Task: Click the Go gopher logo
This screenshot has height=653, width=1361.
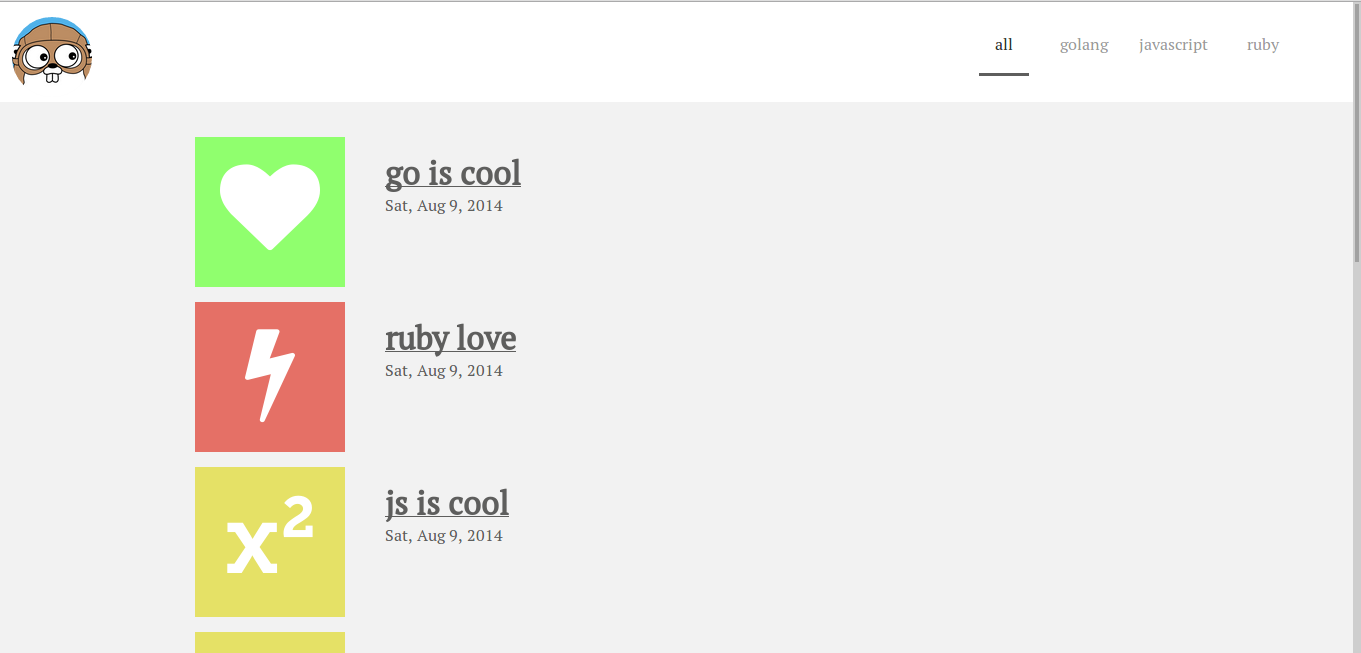Action: [x=52, y=51]
